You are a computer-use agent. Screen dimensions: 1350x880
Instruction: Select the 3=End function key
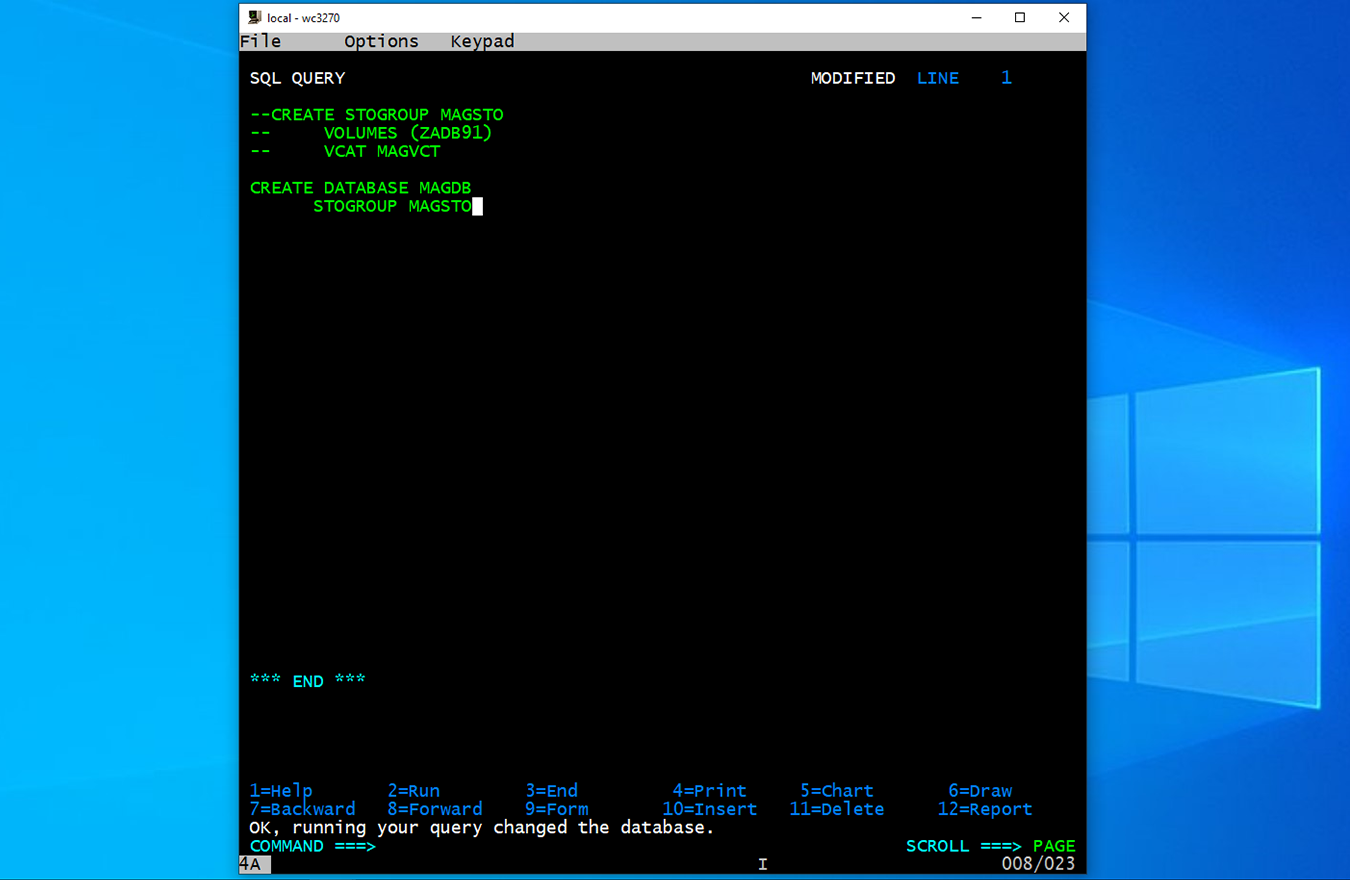(551, 791)
